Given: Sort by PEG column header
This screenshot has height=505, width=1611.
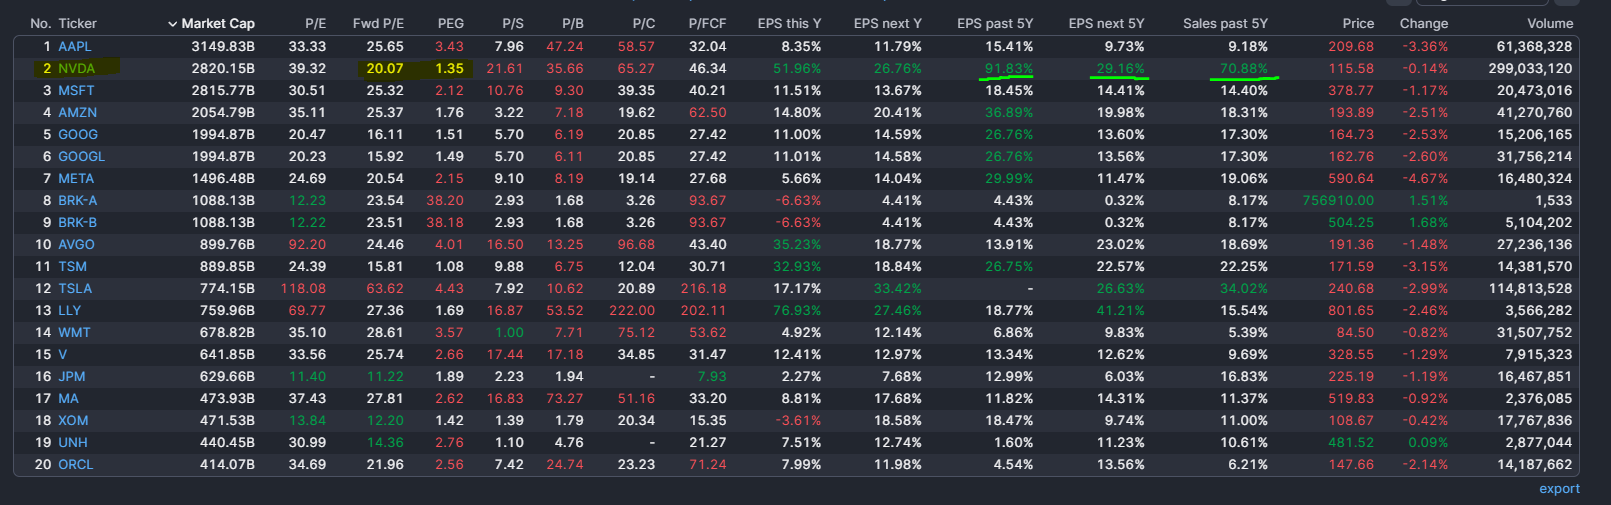Looking at the screenshot, I should point(450,23).
